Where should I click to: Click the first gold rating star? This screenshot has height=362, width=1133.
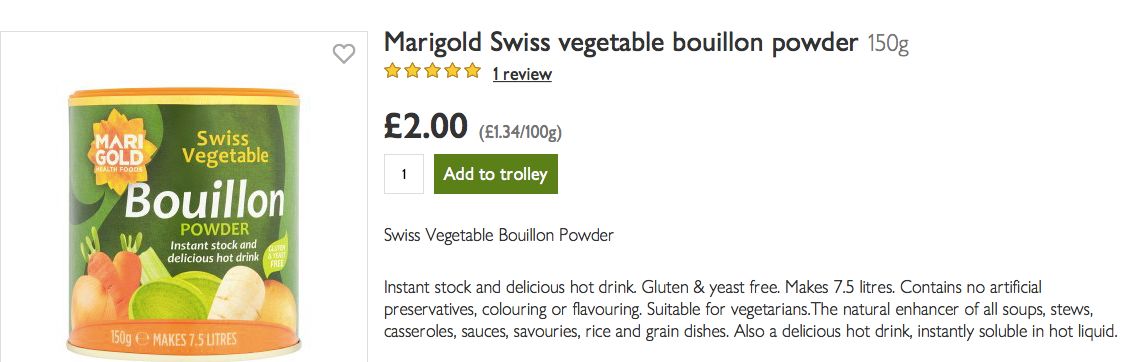392,70
